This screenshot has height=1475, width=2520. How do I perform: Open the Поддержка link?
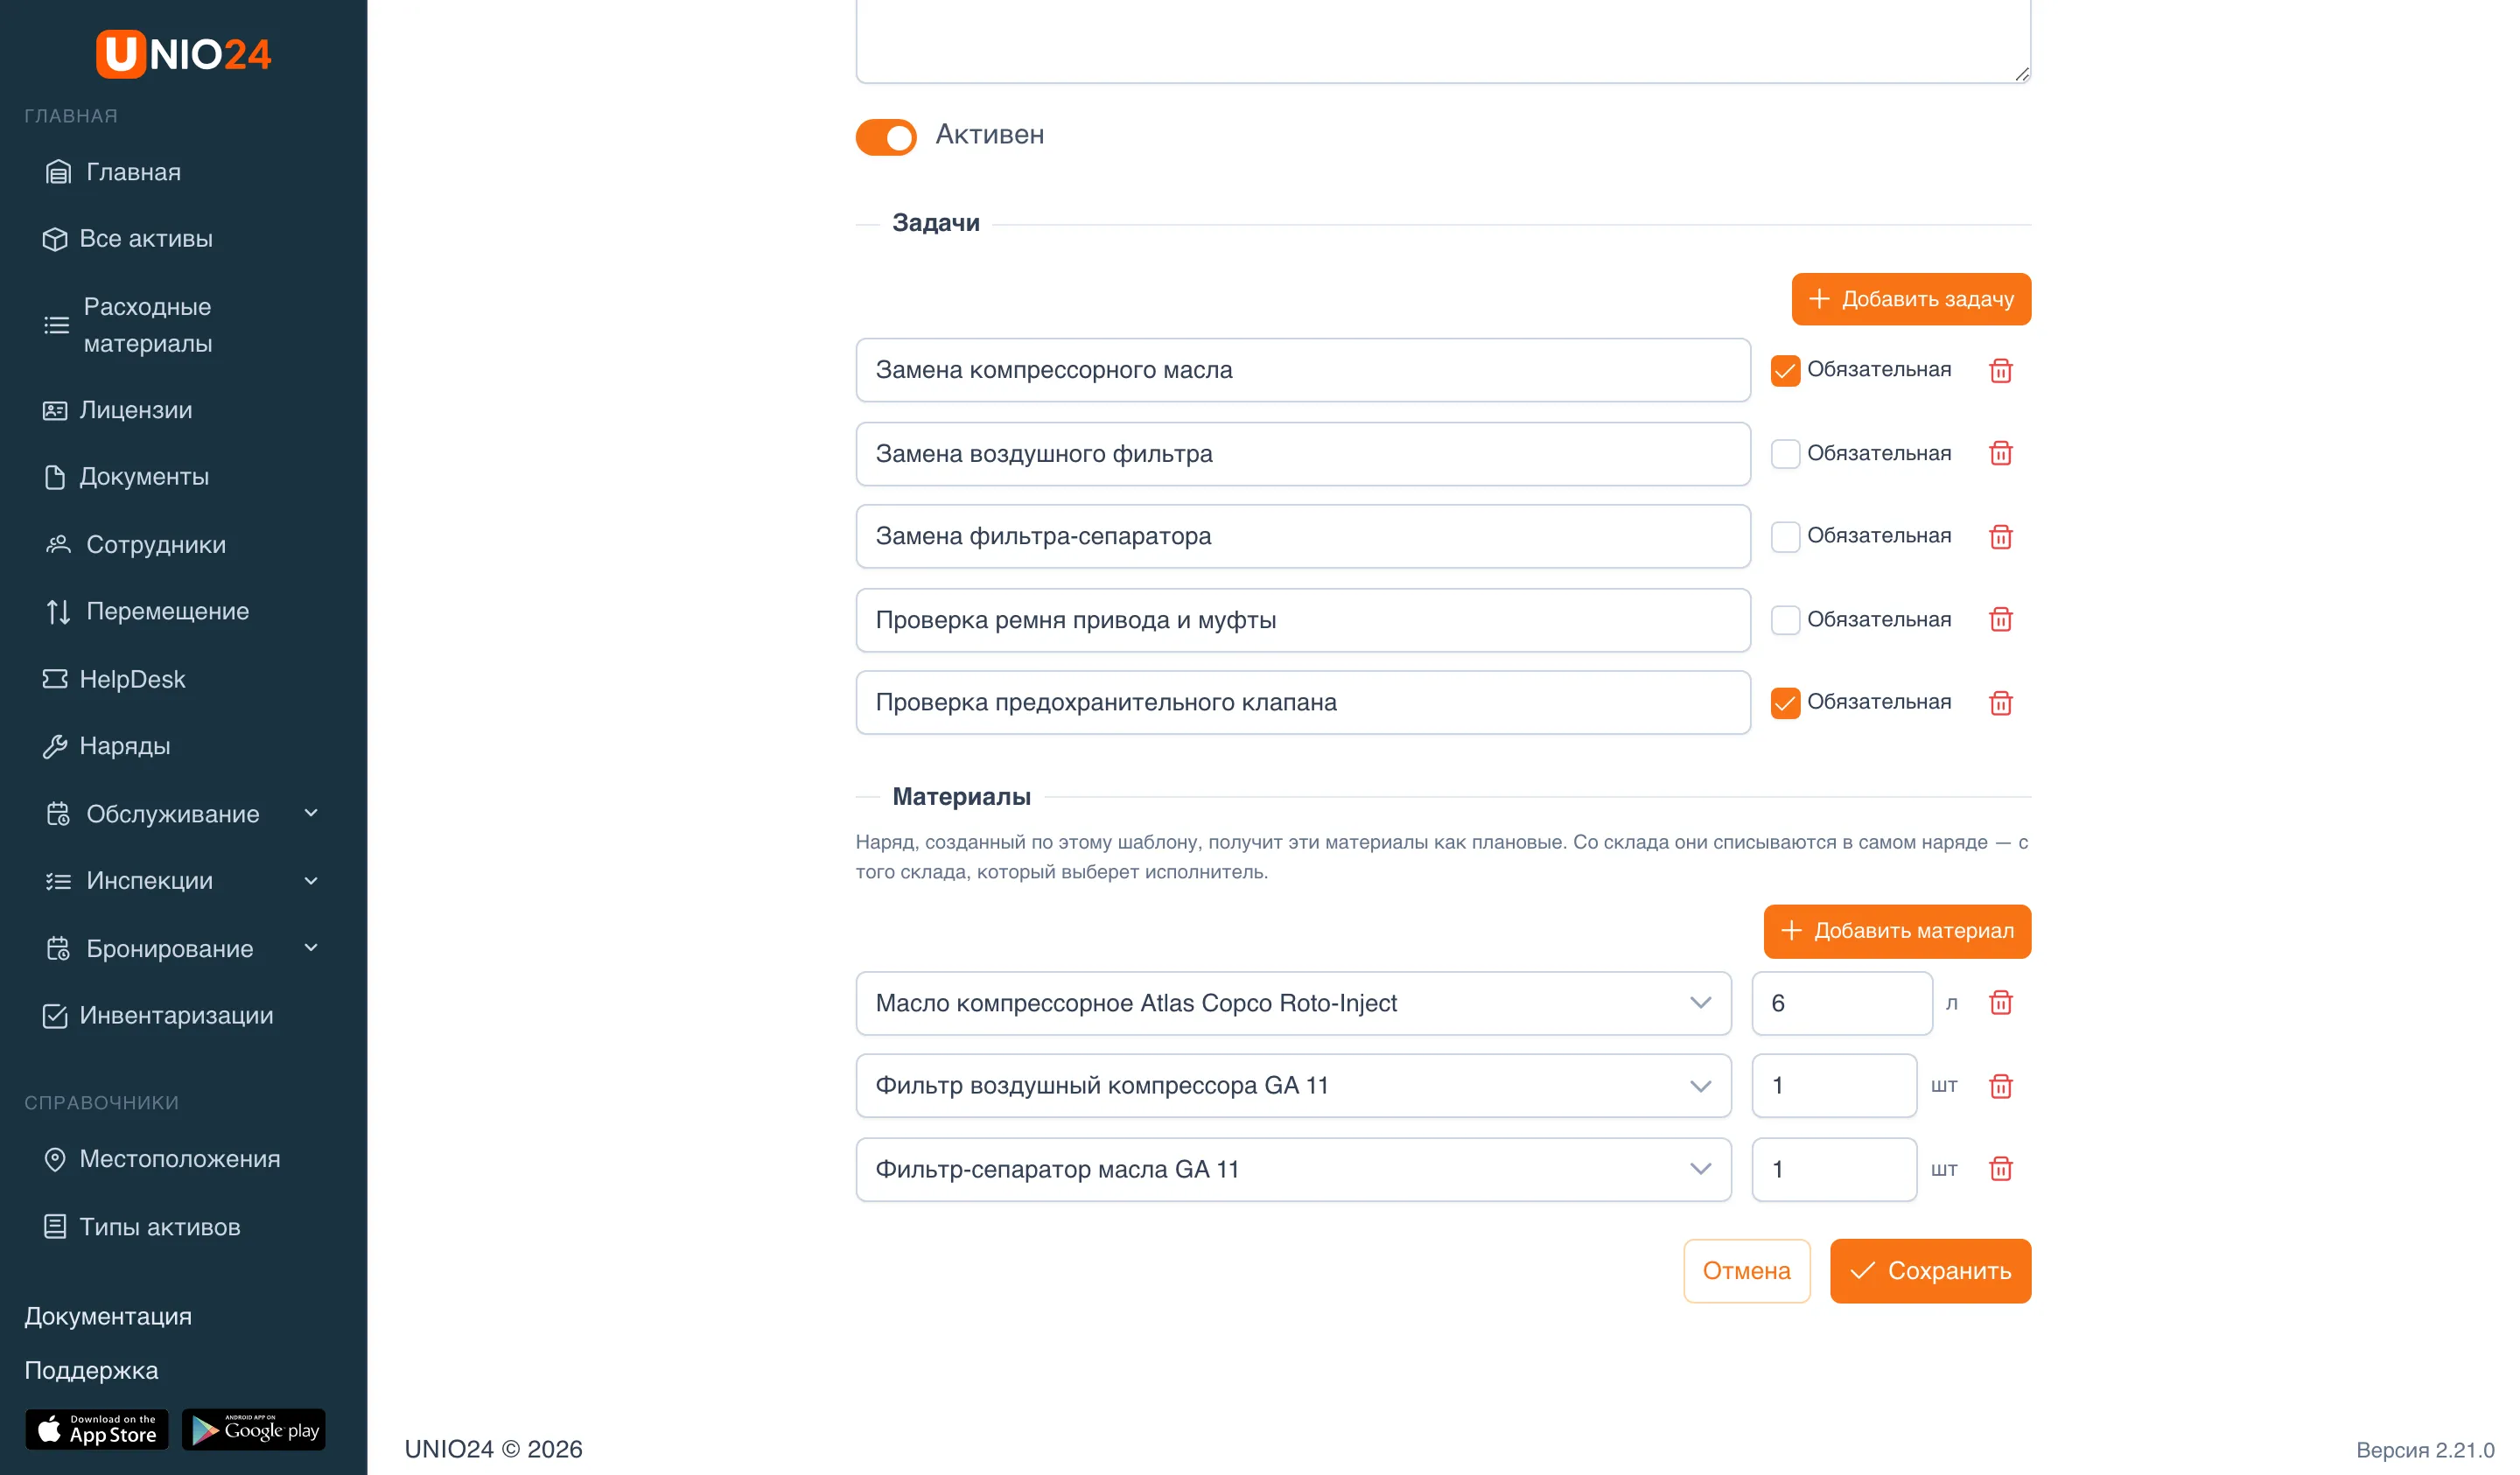(91, 1370)
